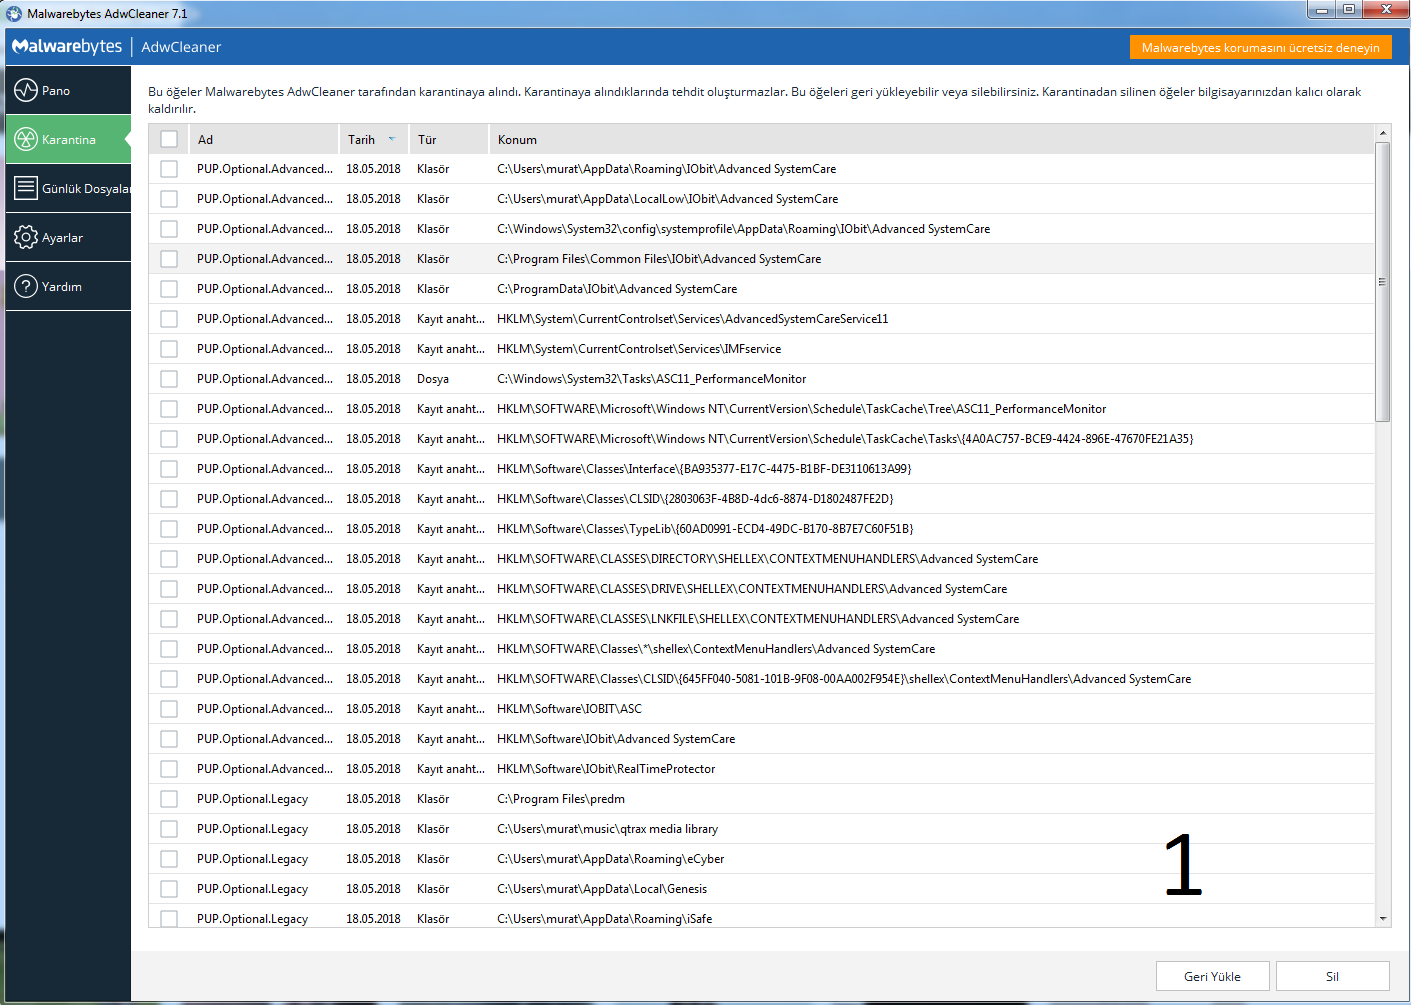Select the TaskCache\Tree\ASC11_PerformanceMonitor key text
1411x1005 pixels.
click(x=801, y=409)
